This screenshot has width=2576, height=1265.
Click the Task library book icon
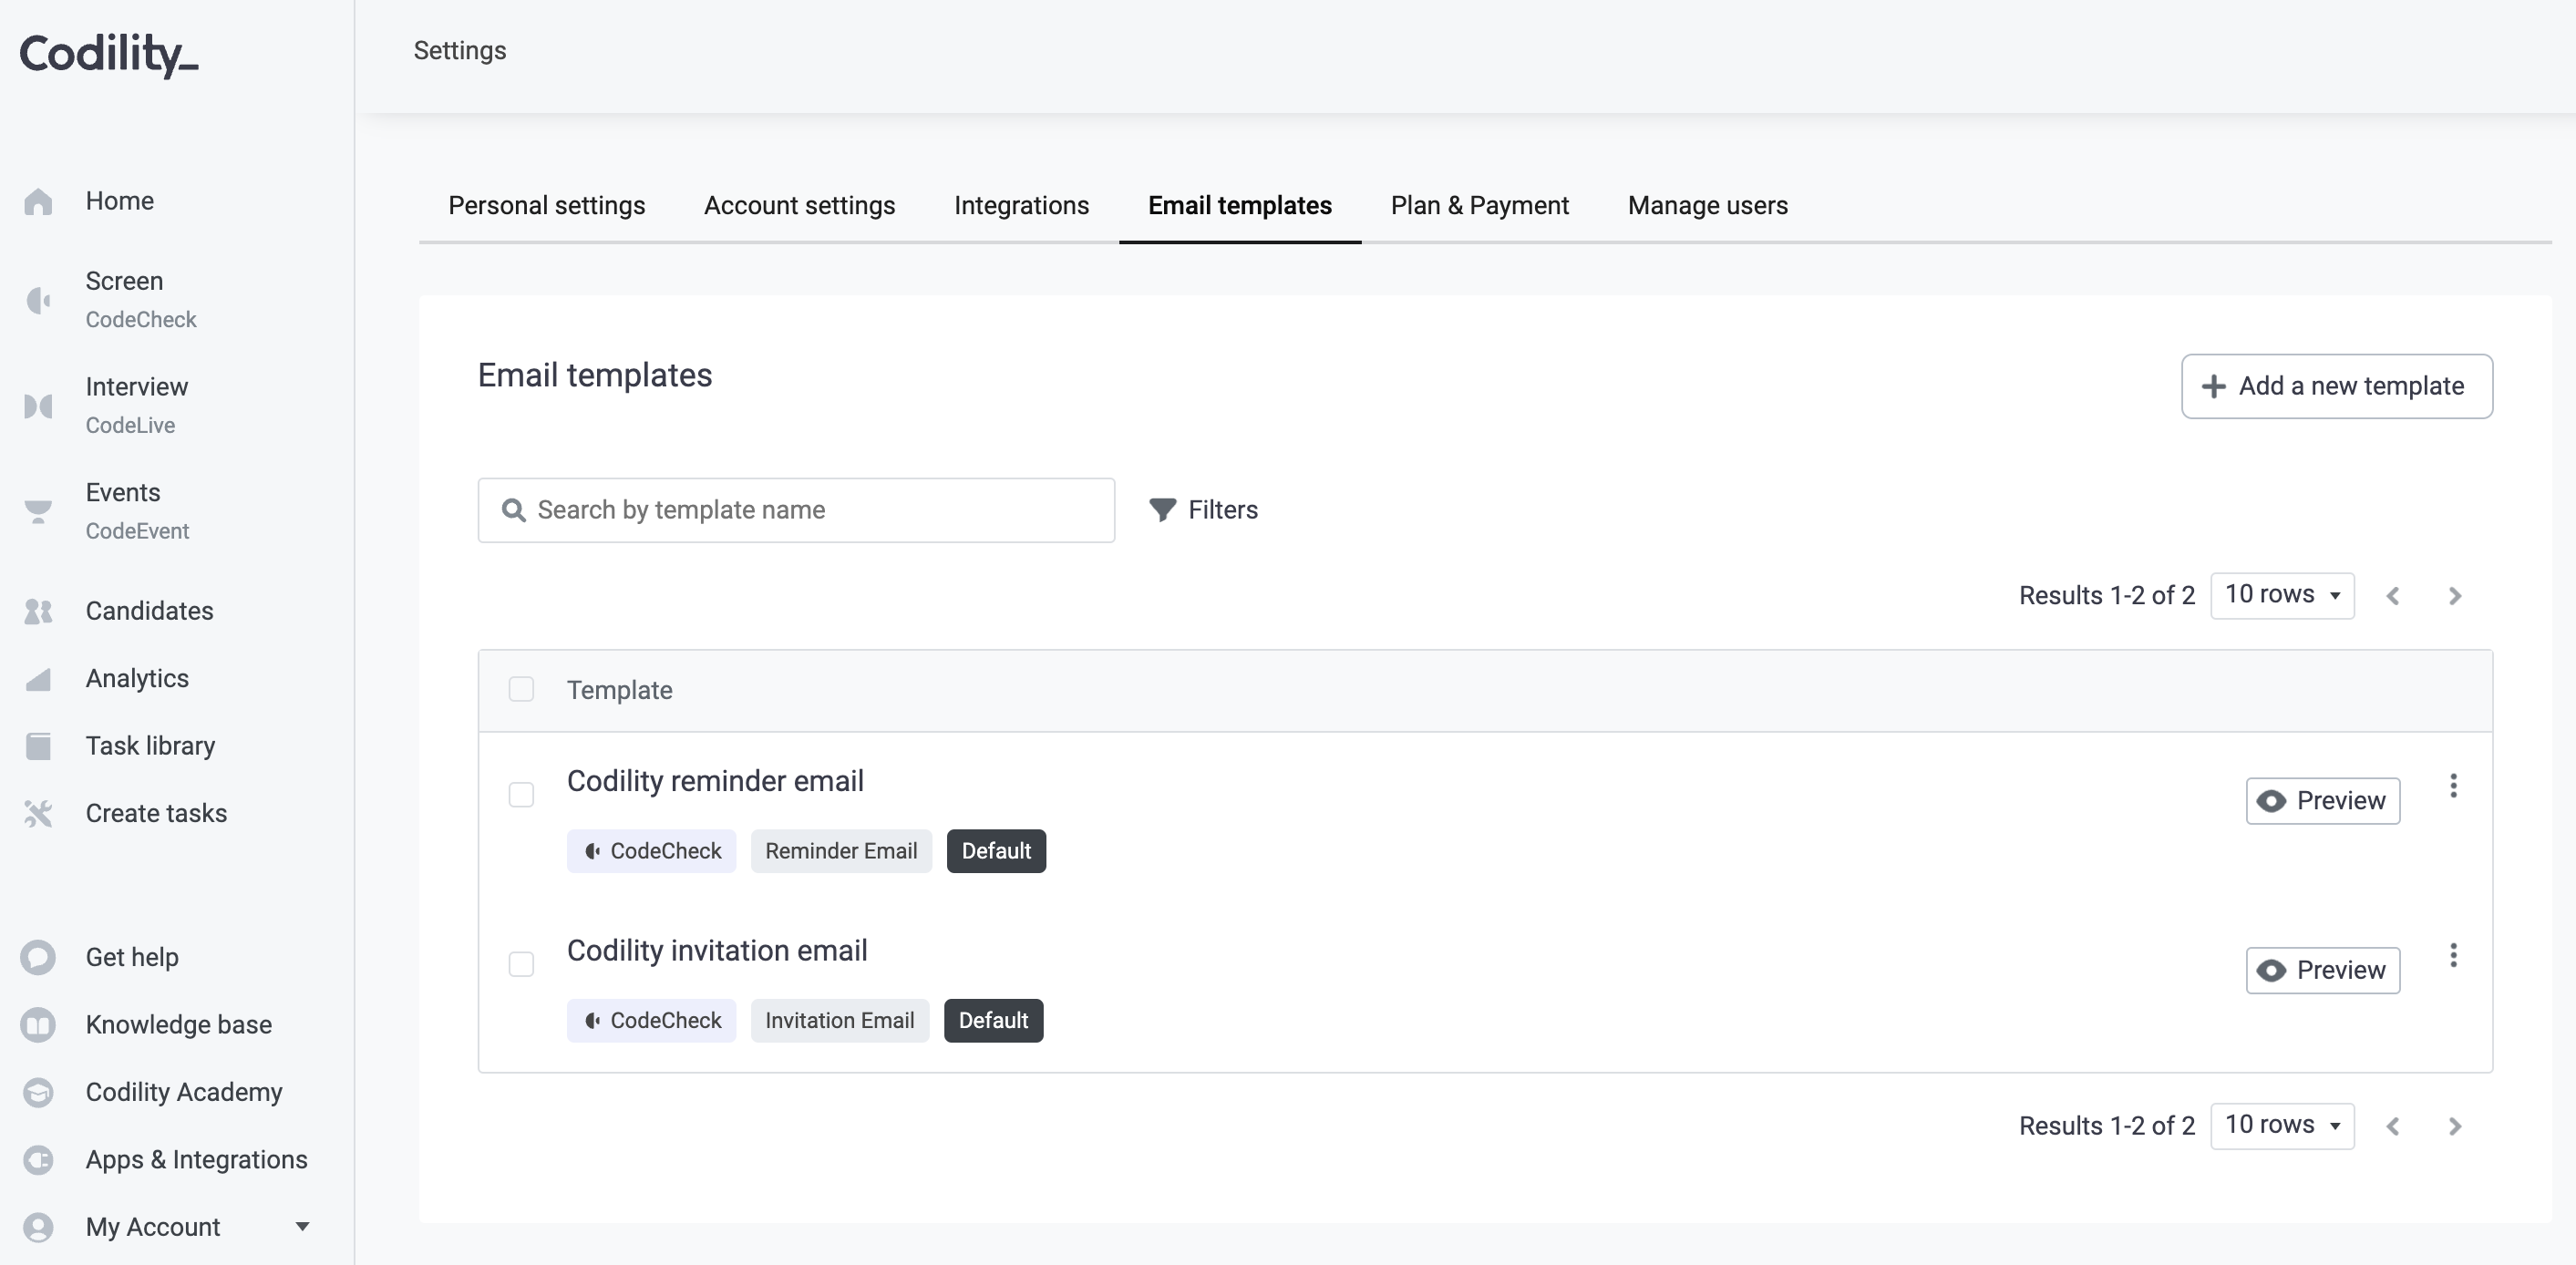38,746
